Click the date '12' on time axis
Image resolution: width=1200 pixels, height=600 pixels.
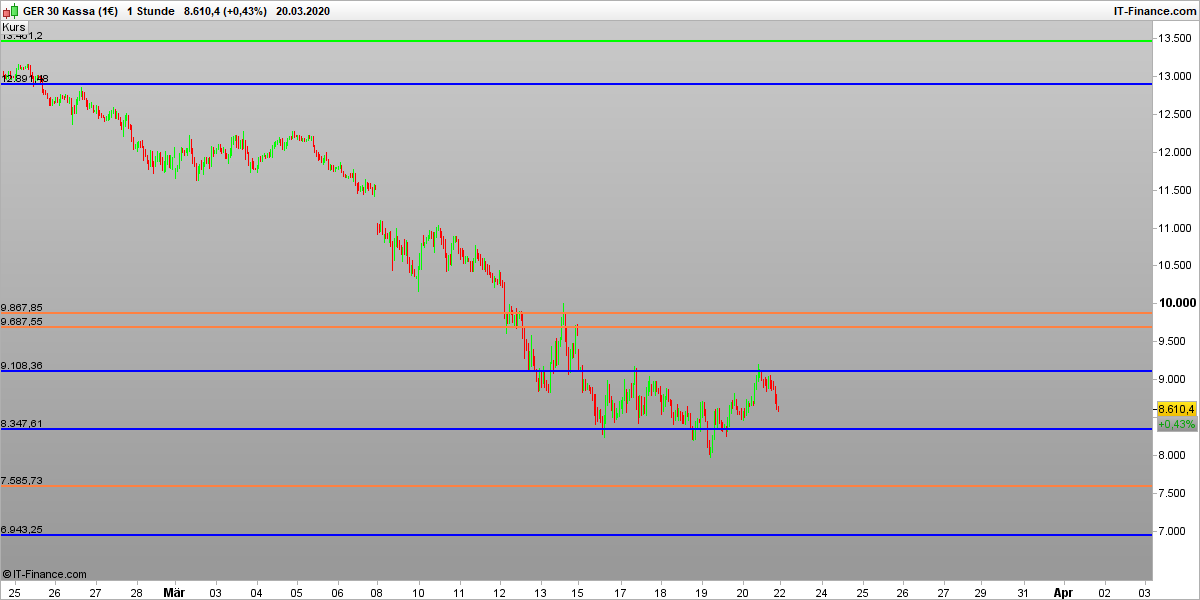coord(499,592)
